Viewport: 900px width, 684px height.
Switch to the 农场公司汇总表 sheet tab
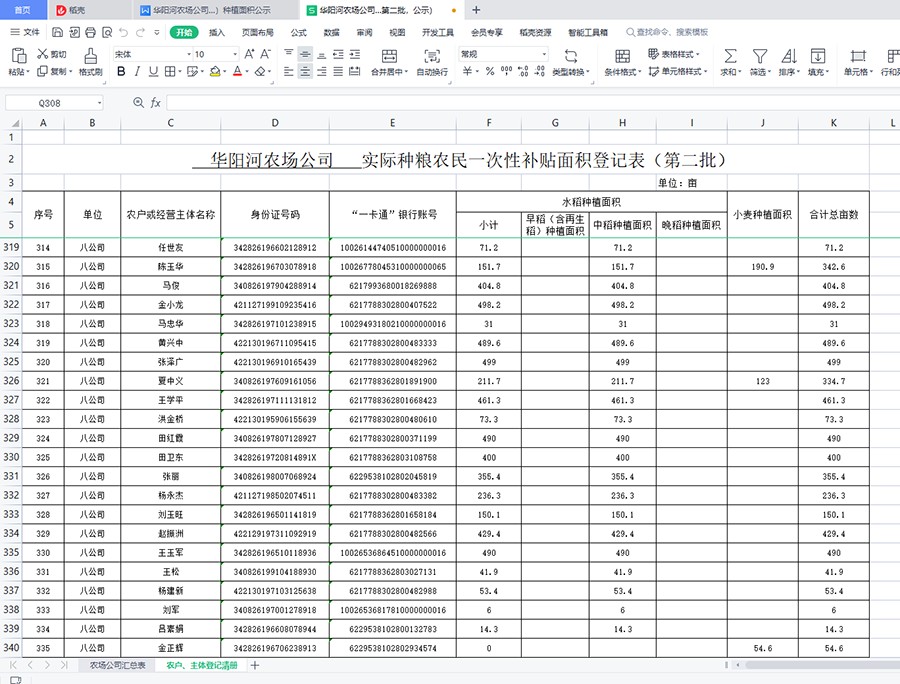[x=117, y=665]
